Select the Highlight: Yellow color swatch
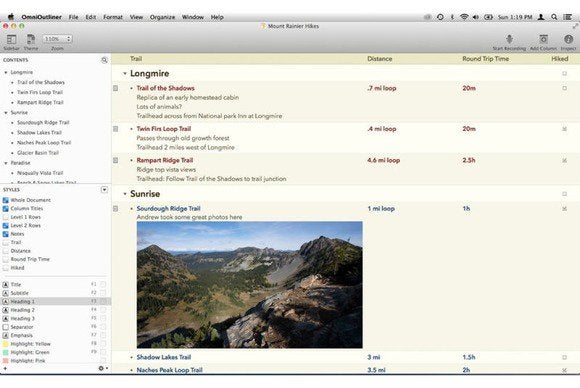580x388 pixels. pyautogui.click(x=6, y=344)
